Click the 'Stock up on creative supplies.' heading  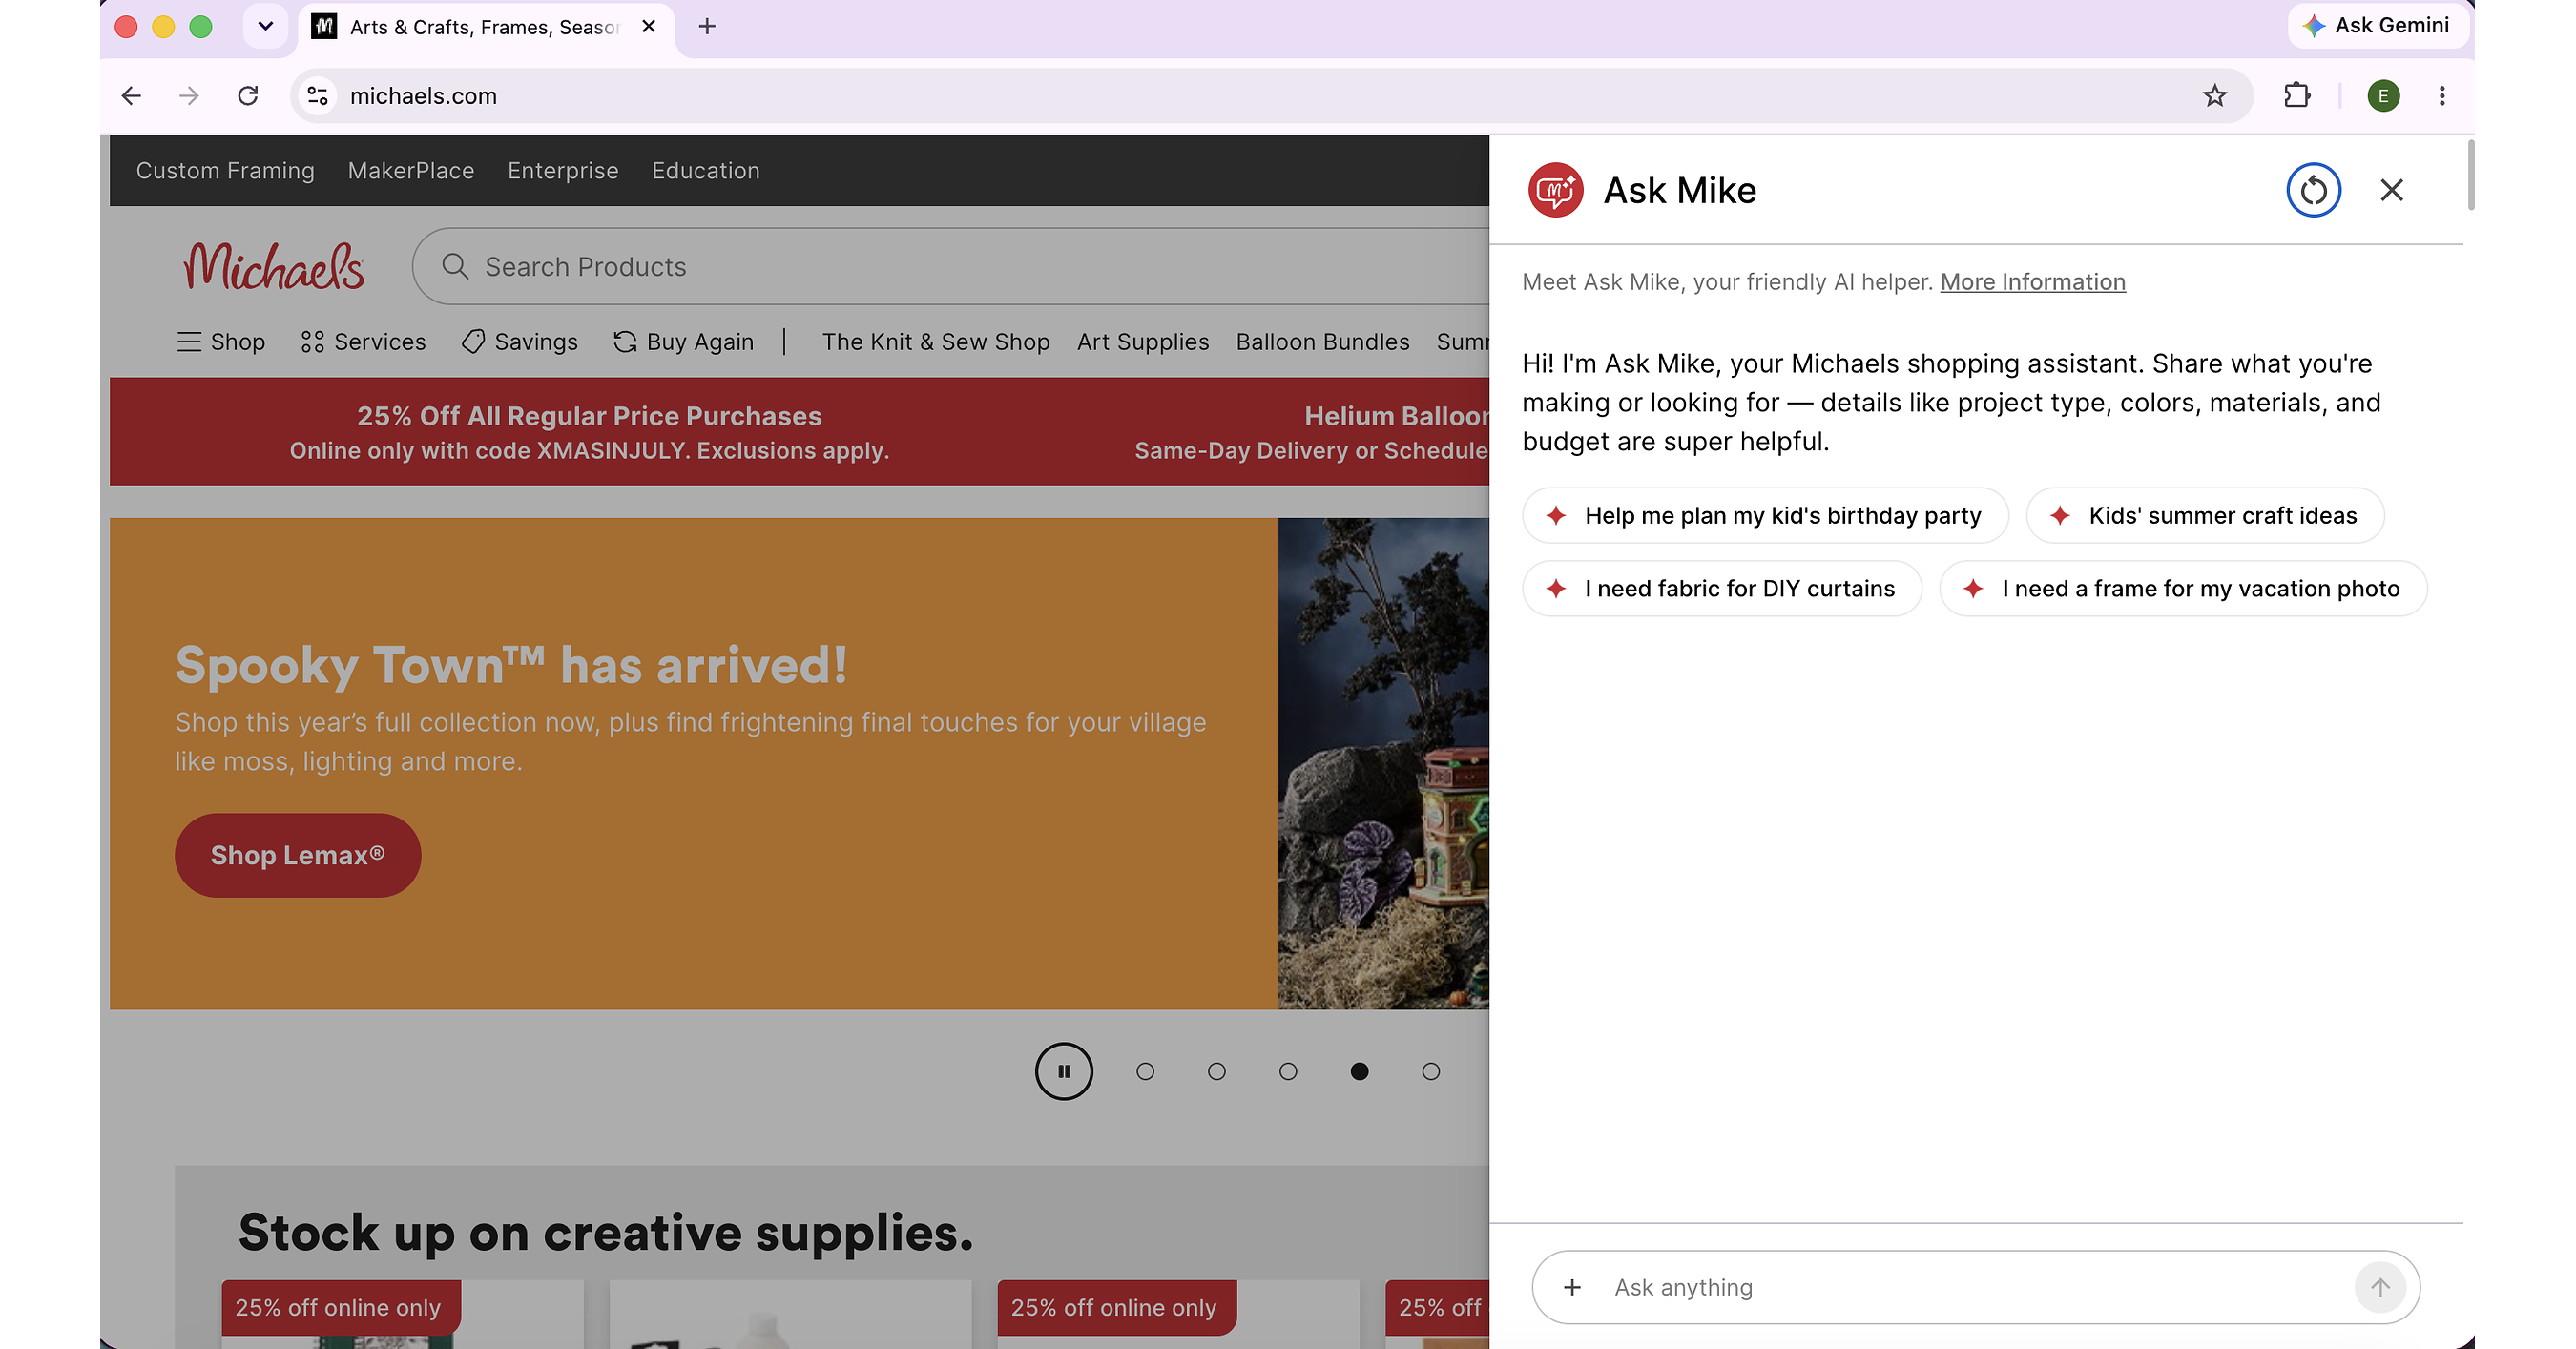606,1232
